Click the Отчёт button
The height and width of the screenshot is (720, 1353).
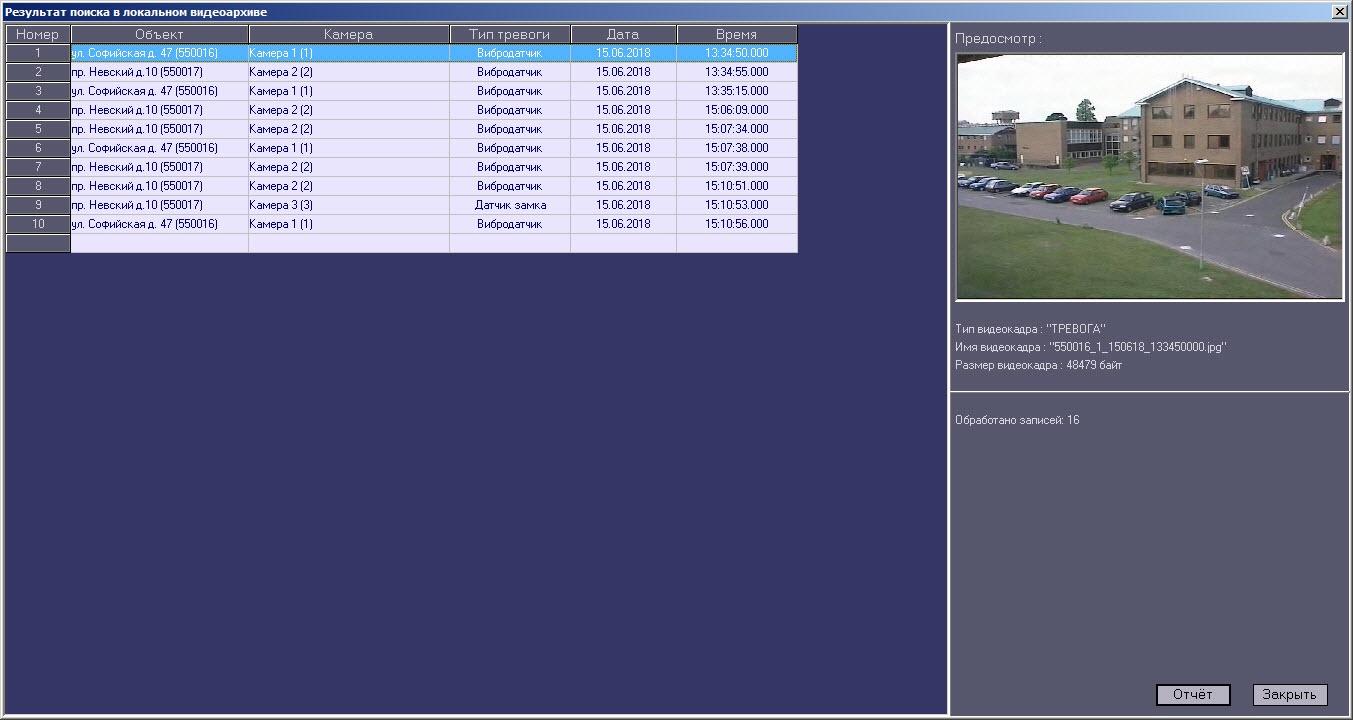[x=1192, y=695]
